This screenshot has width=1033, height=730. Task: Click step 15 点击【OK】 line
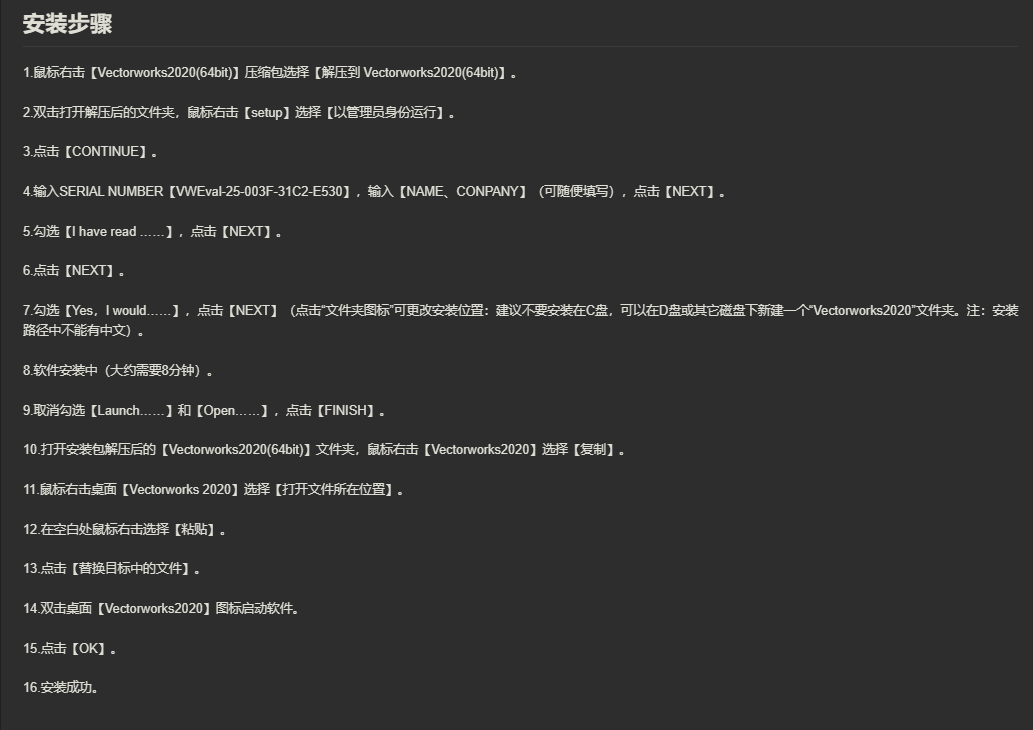tap(70, 648)
